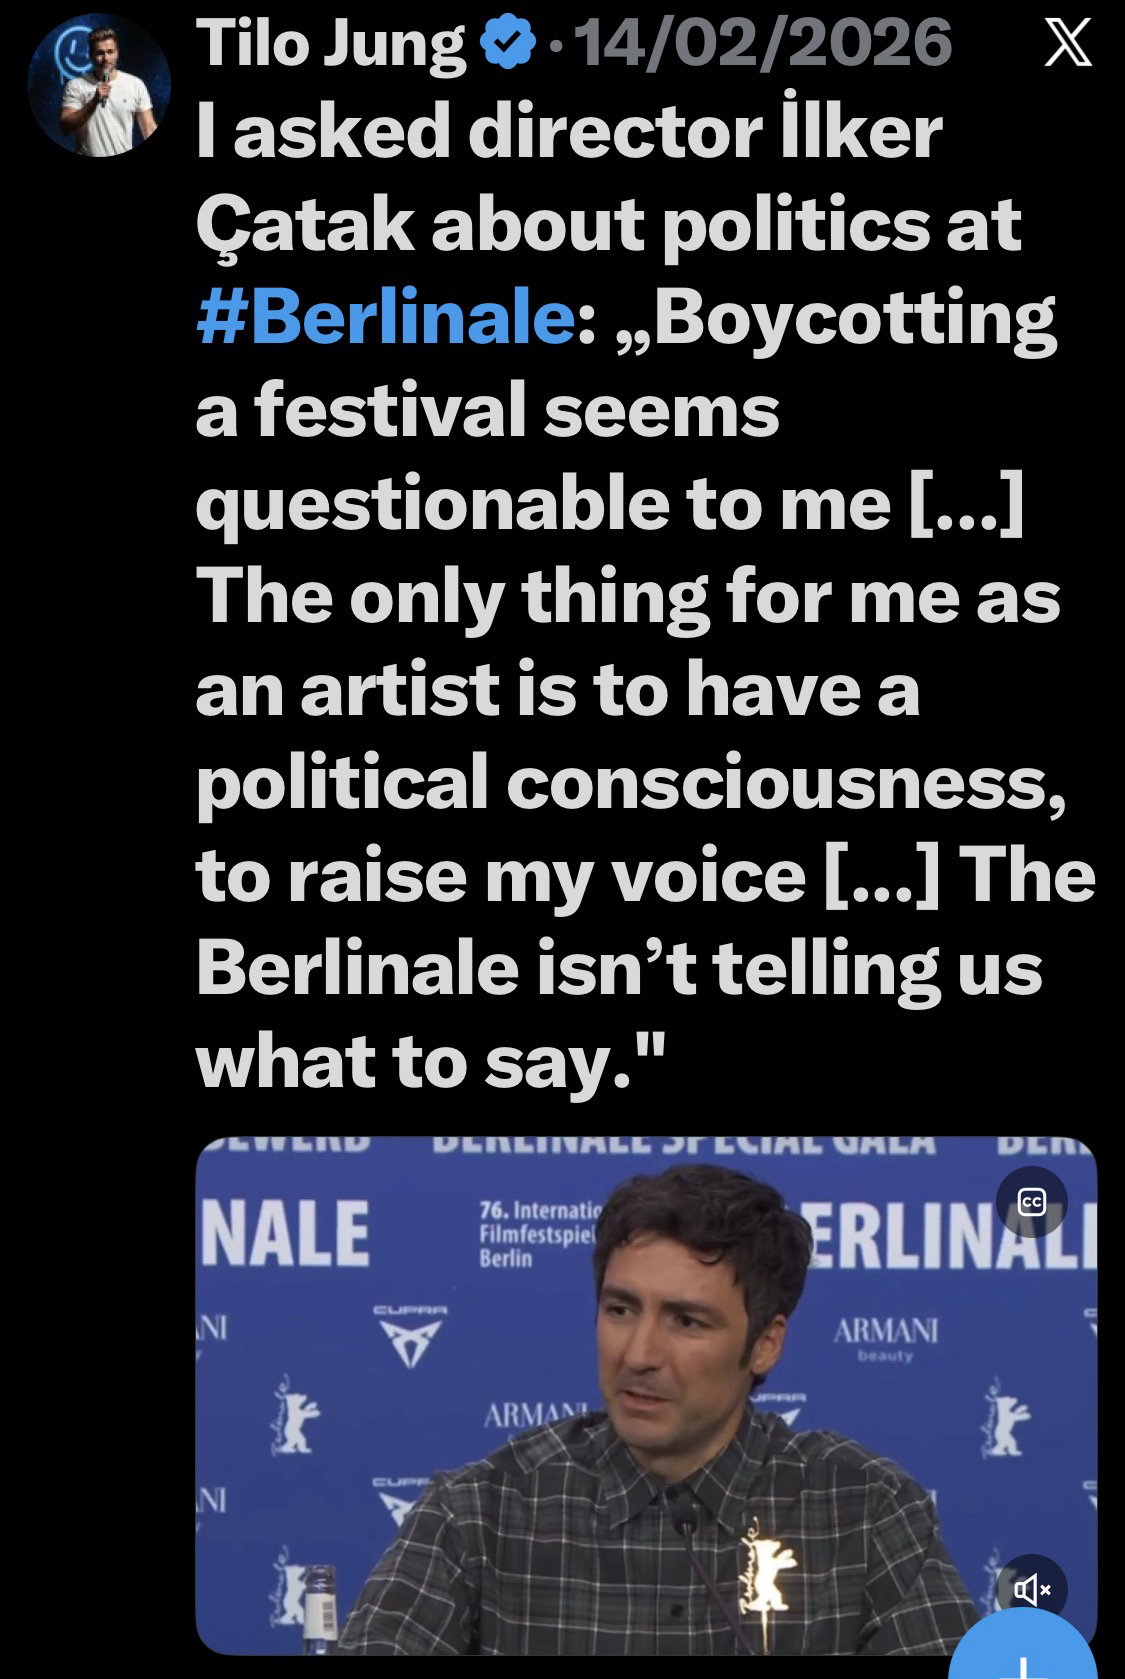This screenshot has height=1679, width=1125.
Task: Click the blue verified badge
Action: [x=507, y=44]
